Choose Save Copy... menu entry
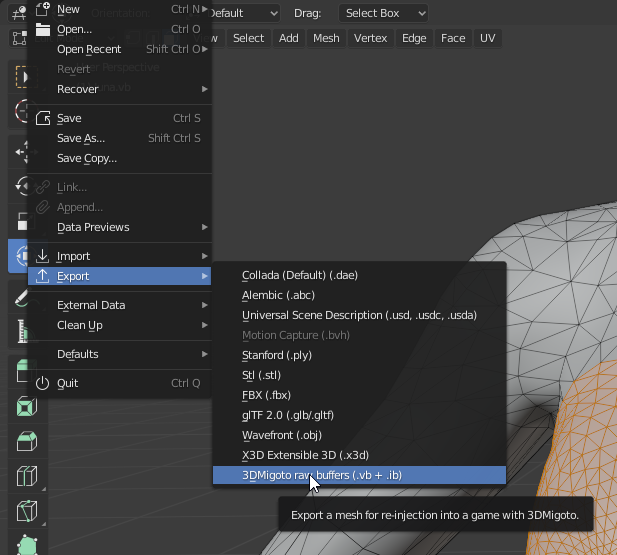The height and width of the screenshot is (555, 617). [119, 158]
